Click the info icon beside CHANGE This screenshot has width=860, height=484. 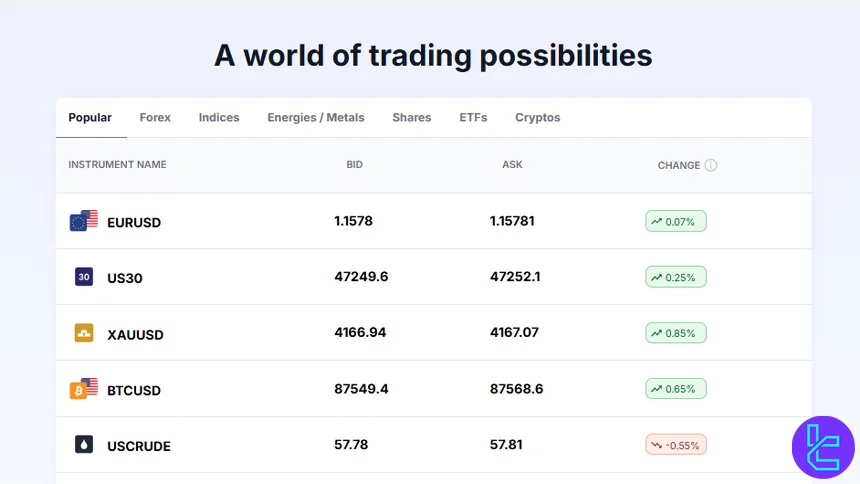pos(711,165)
